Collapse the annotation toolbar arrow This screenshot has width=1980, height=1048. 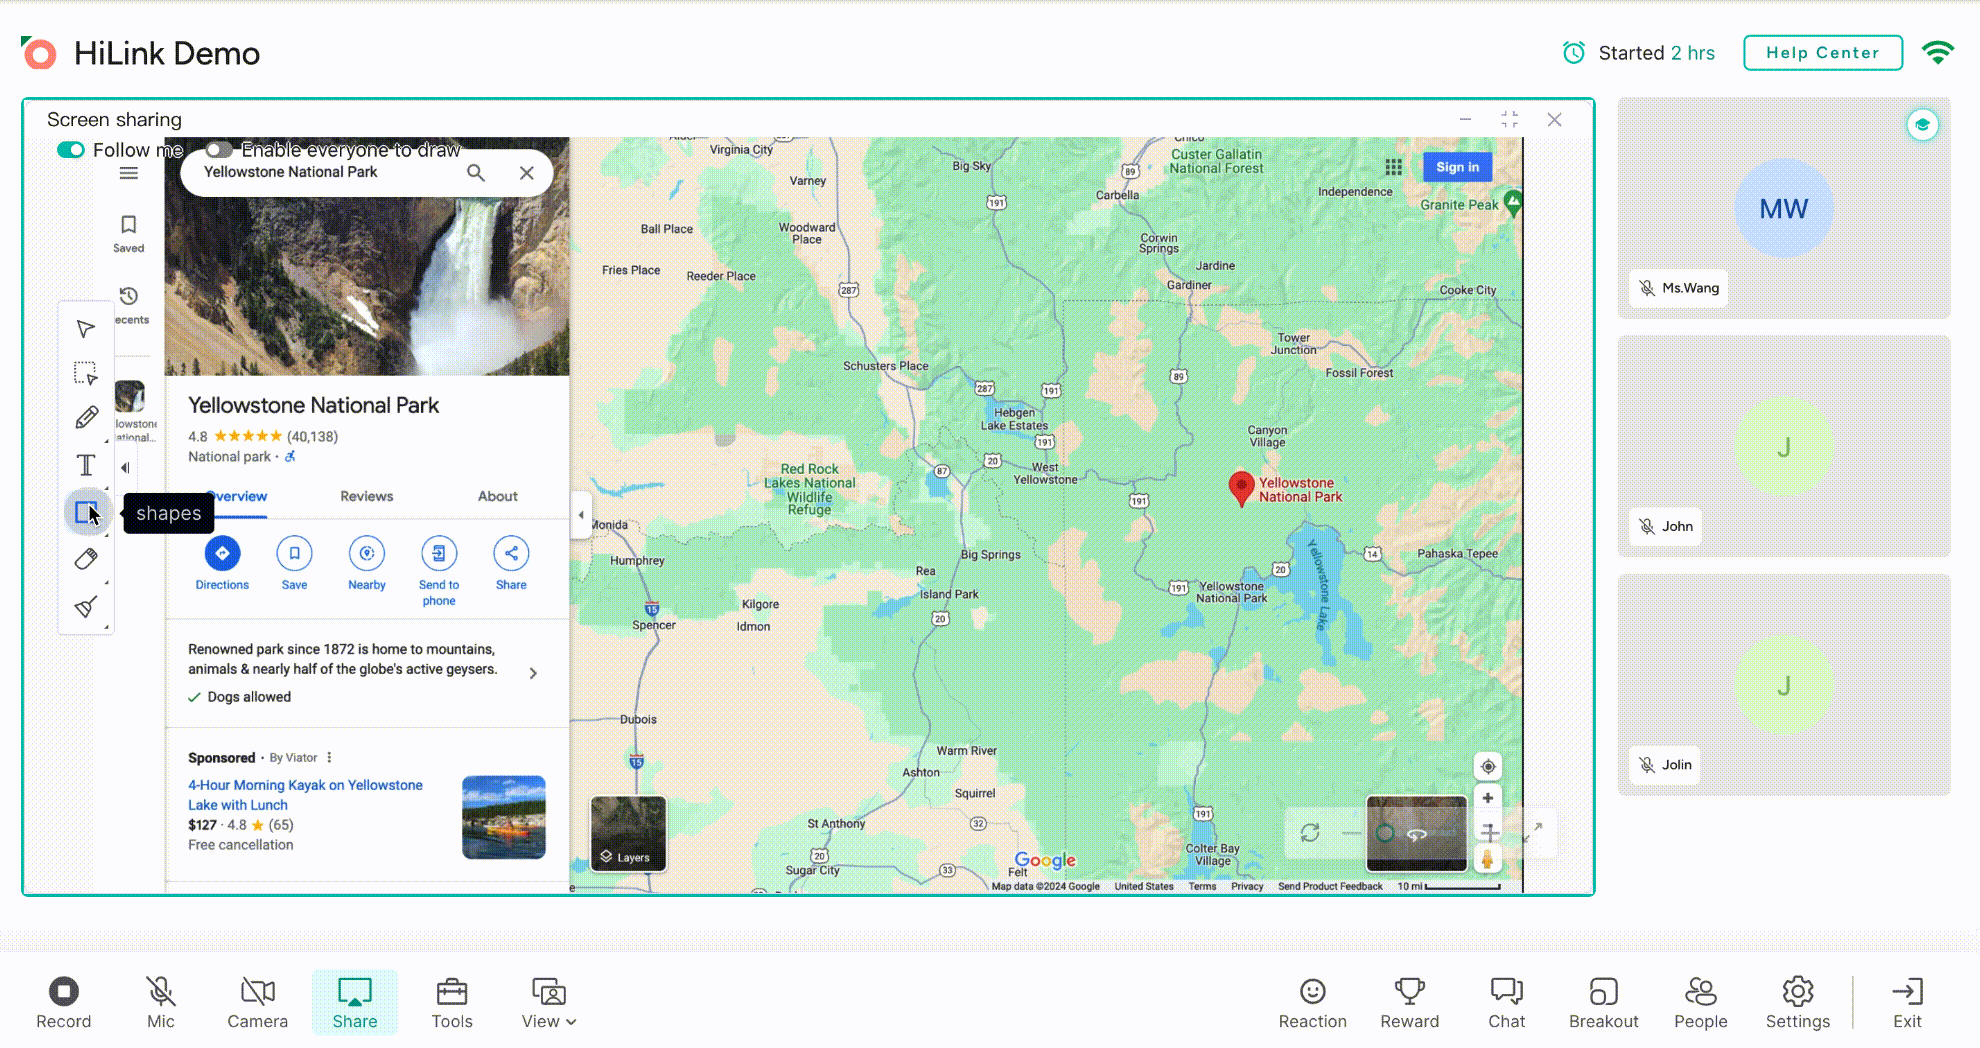point(125,467)
